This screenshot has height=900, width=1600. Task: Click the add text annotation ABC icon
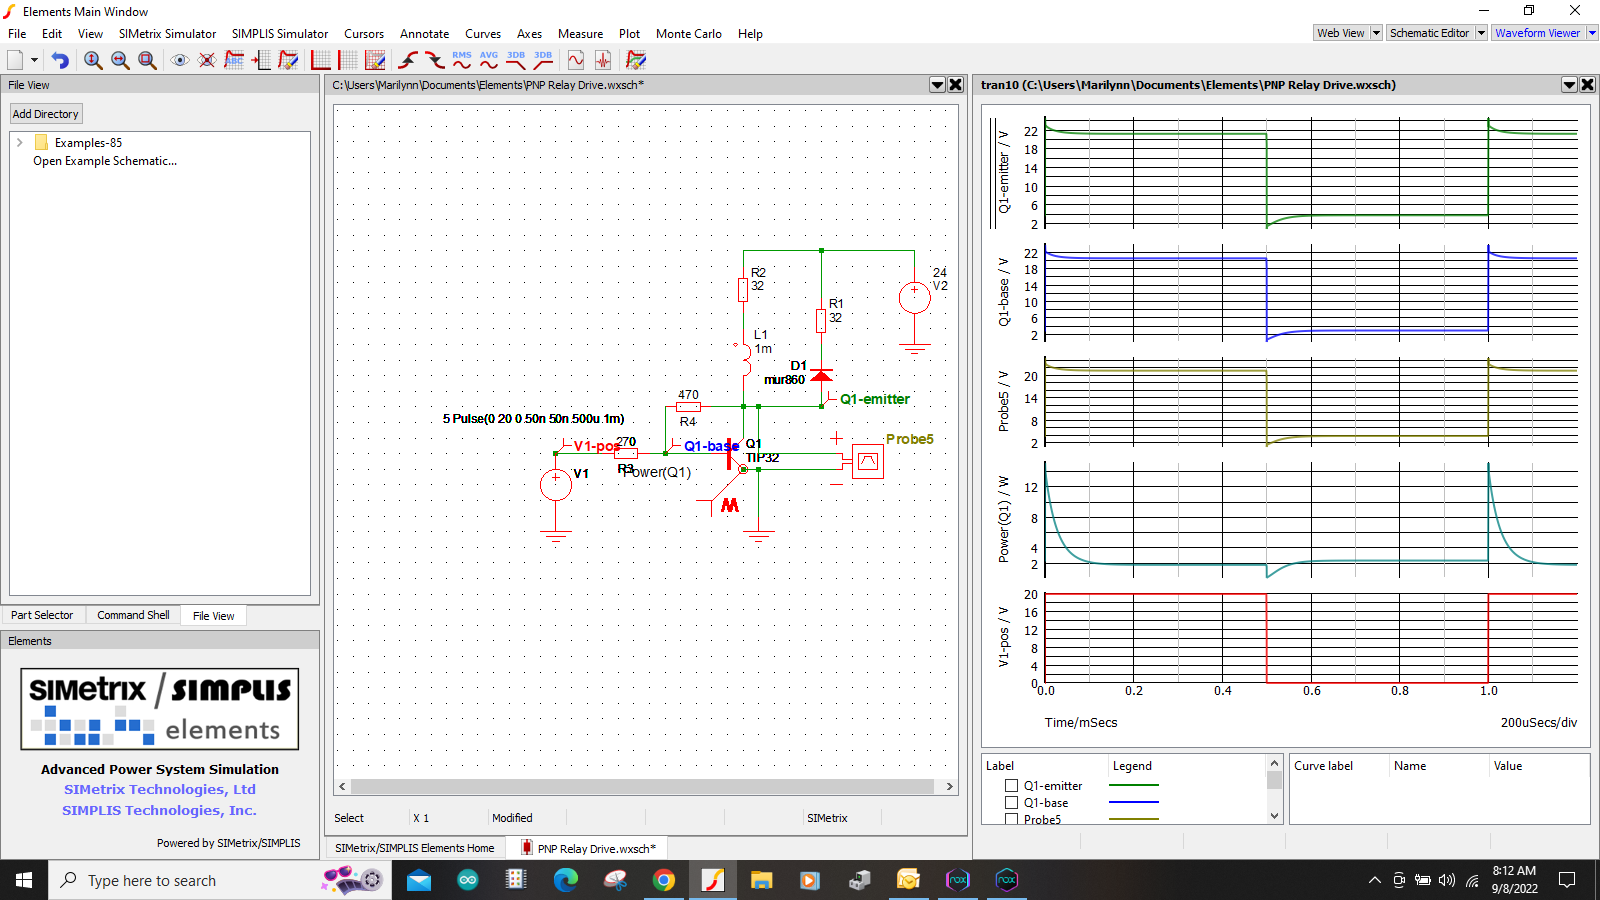[x=234, y=60]
